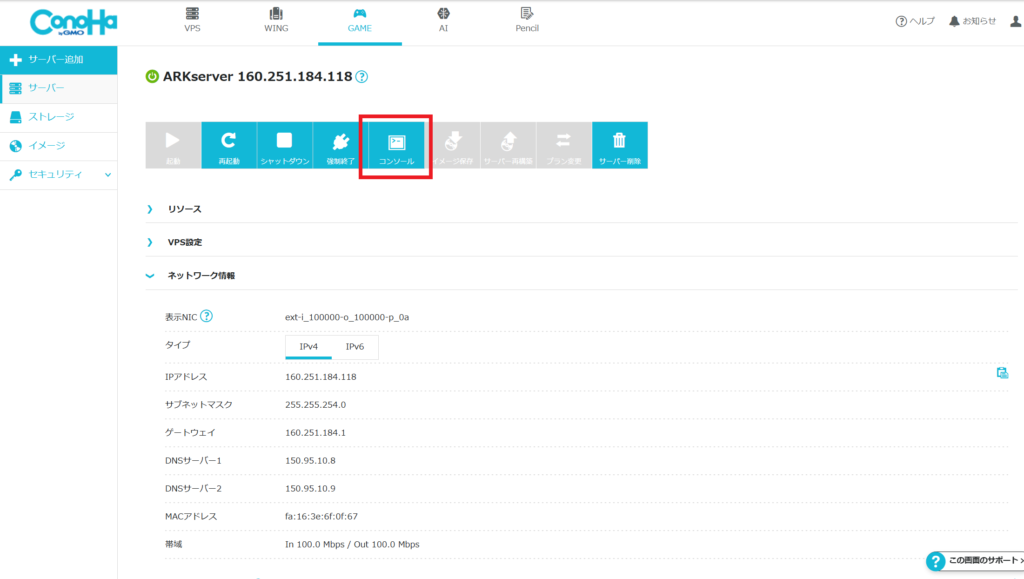Click the サーバー追加 button
The image size is (1024, 579).
coord(58,60)
